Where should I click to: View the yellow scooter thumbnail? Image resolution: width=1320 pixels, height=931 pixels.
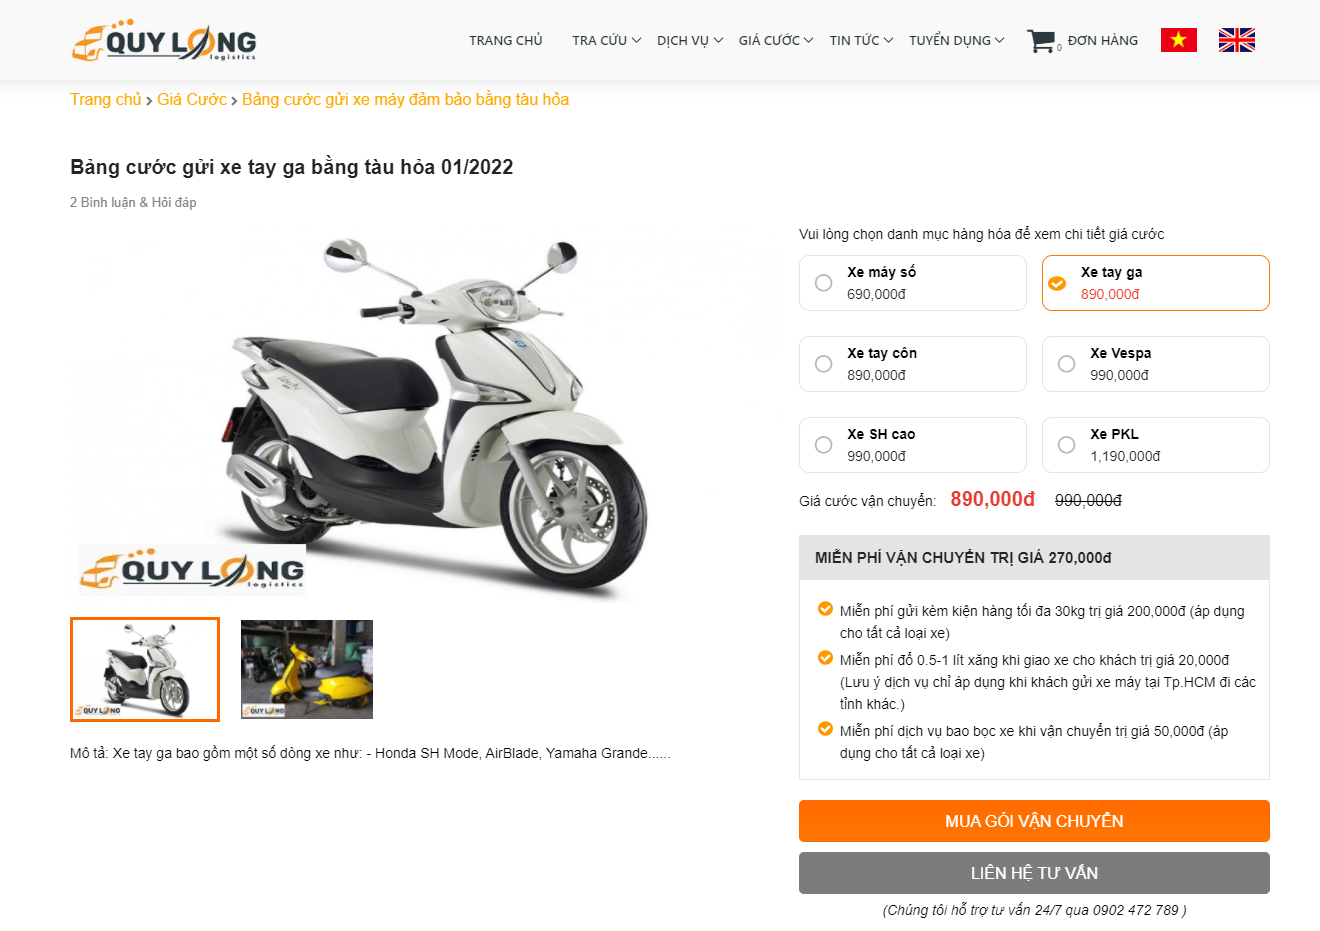coord(307,669)
